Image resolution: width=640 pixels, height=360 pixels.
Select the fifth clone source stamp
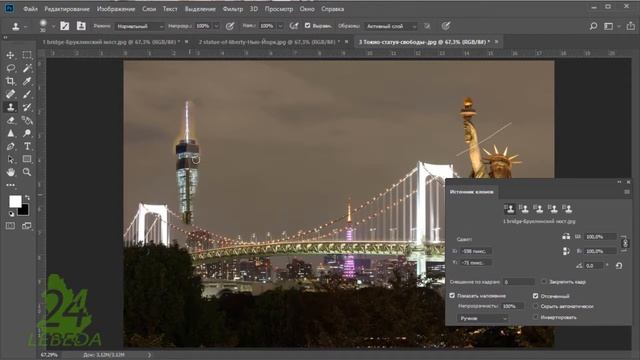pos(568,209)
